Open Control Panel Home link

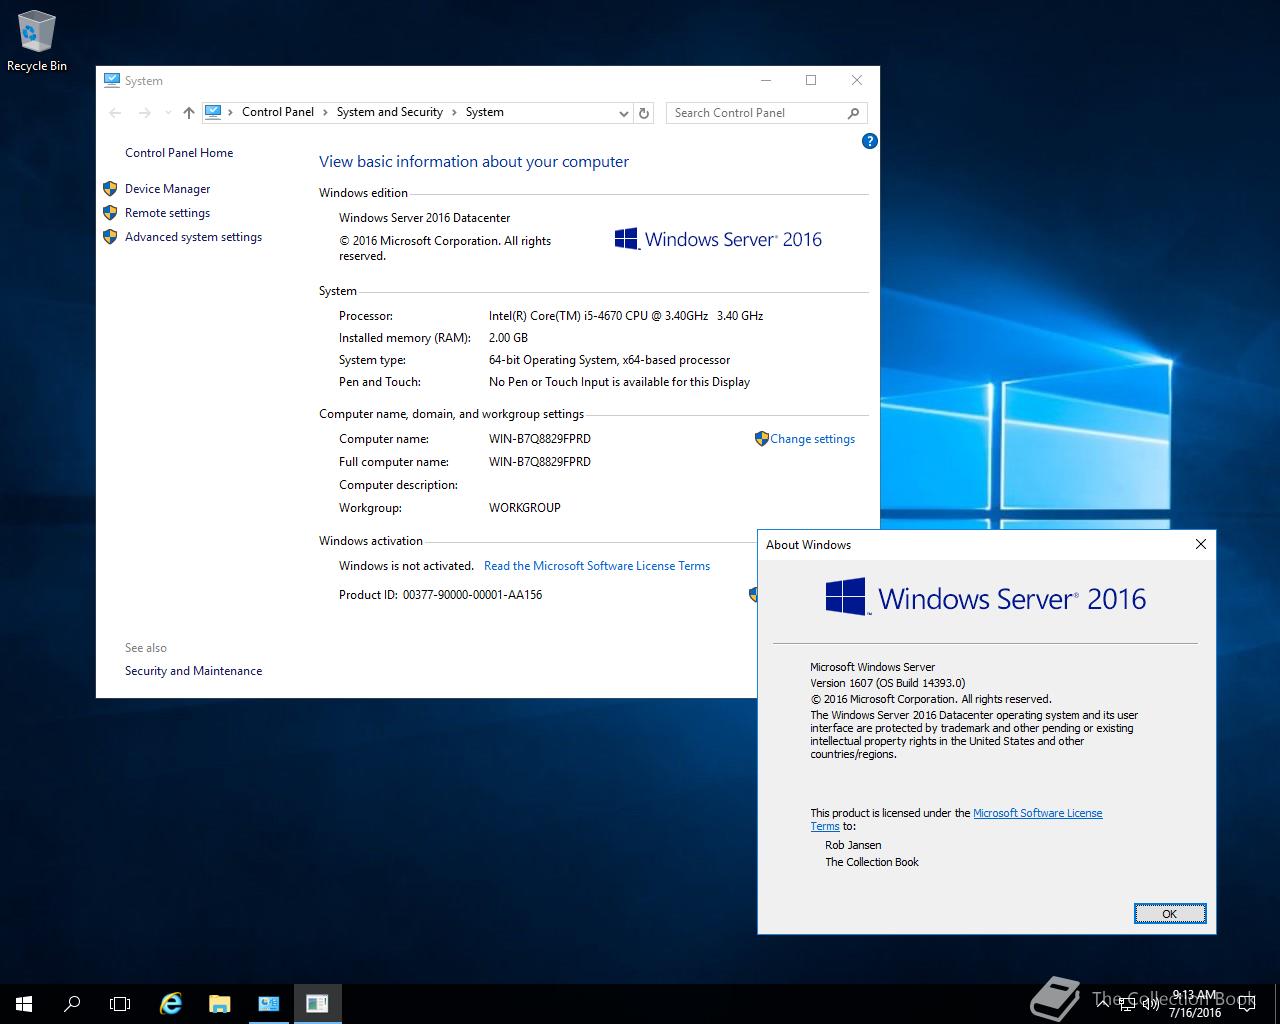179,152
